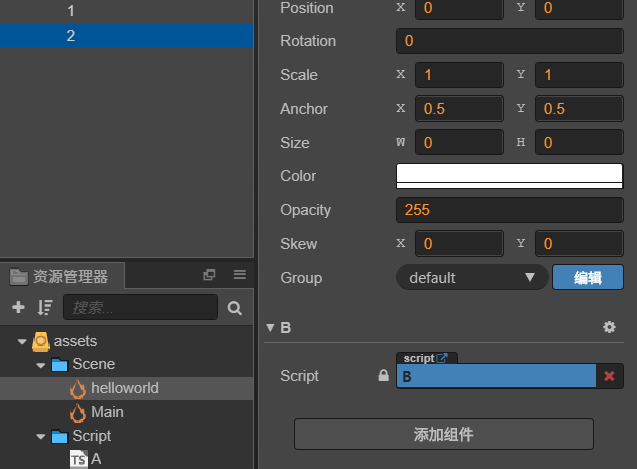This screenshot has height=469, width=637.
Task: Click the 搜索 asset search field
Action: pos(140,307)
